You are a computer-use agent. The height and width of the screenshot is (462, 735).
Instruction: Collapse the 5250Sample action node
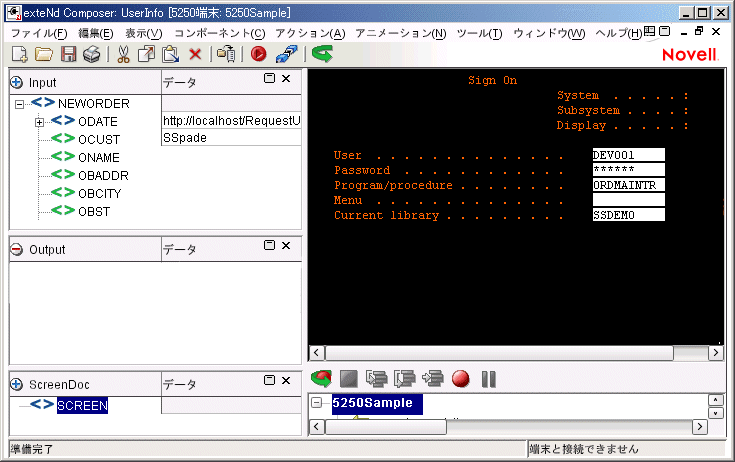pos(317,402)
